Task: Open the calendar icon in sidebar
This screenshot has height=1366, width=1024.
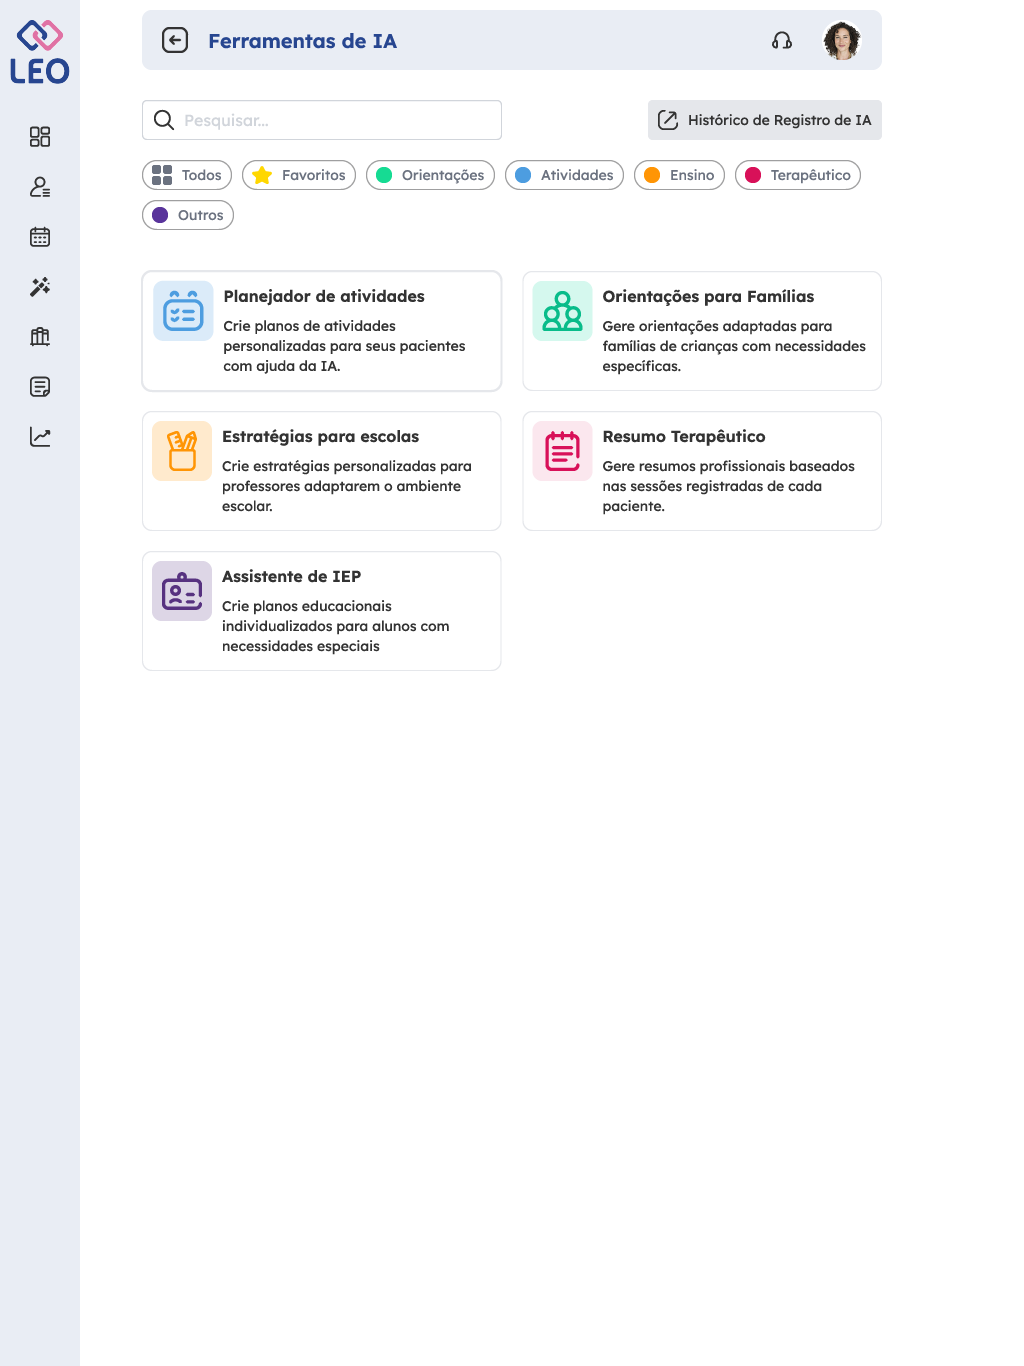Action: [40, 237]
